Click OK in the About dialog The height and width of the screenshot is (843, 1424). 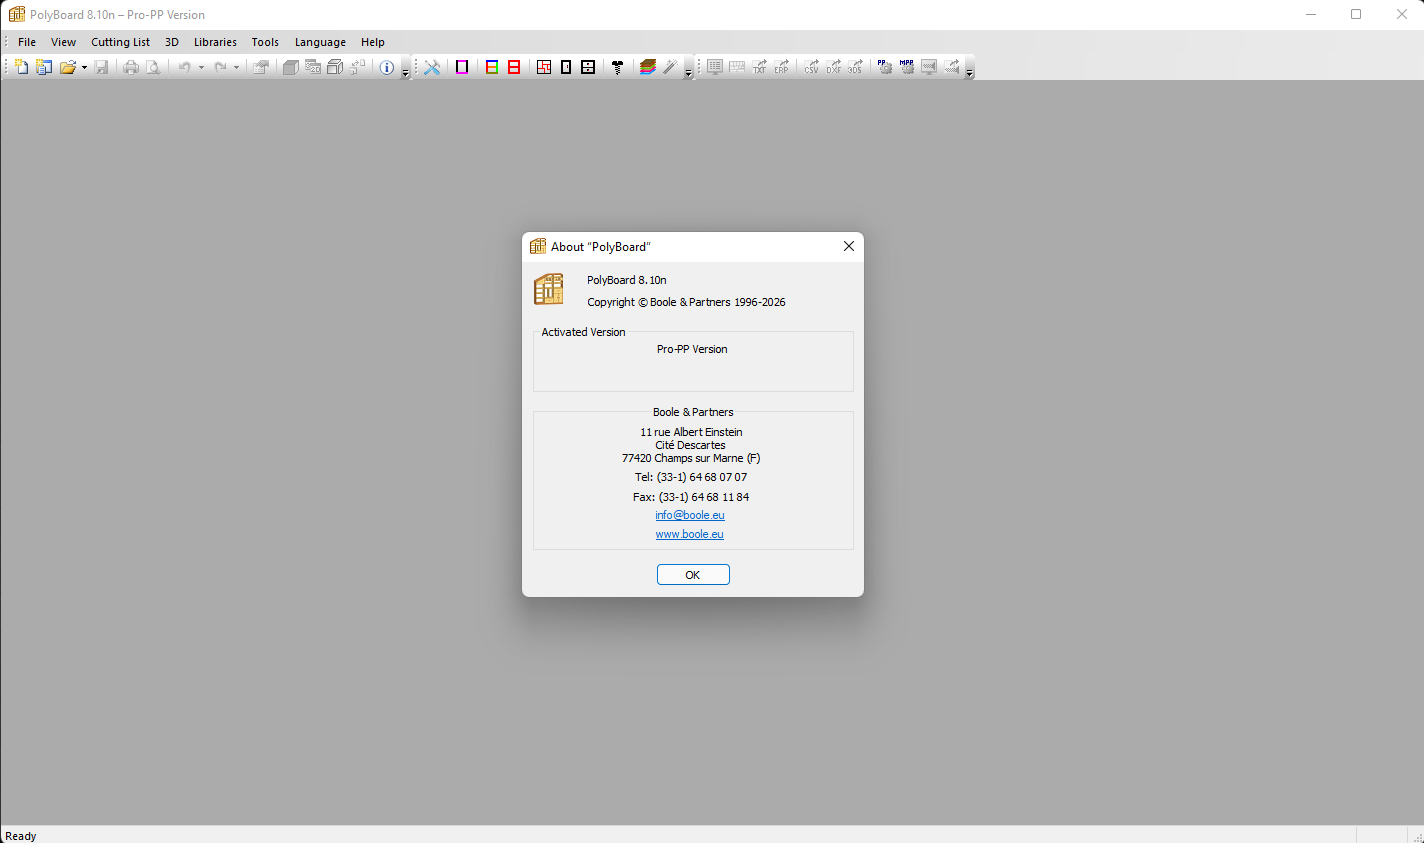[693, 575]
